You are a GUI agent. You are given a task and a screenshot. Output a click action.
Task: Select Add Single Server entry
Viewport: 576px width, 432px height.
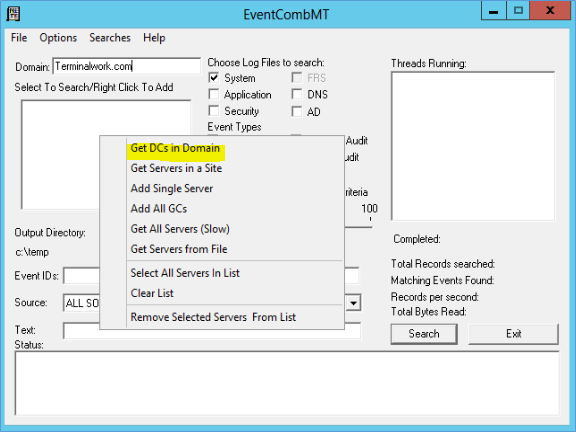[172, 188]
